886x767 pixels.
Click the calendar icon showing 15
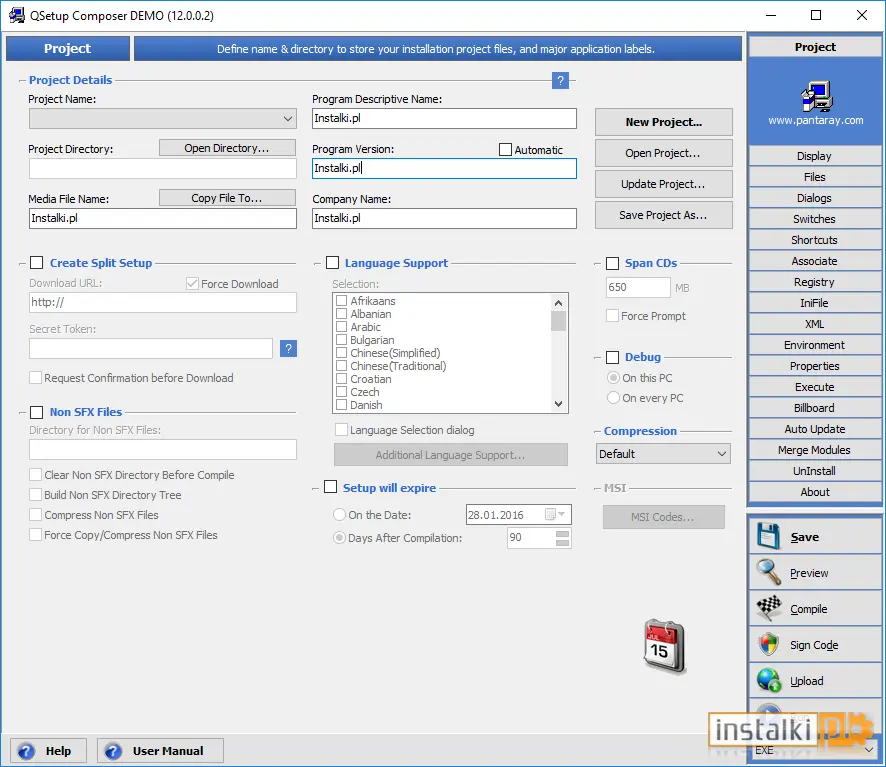[664, 646]
